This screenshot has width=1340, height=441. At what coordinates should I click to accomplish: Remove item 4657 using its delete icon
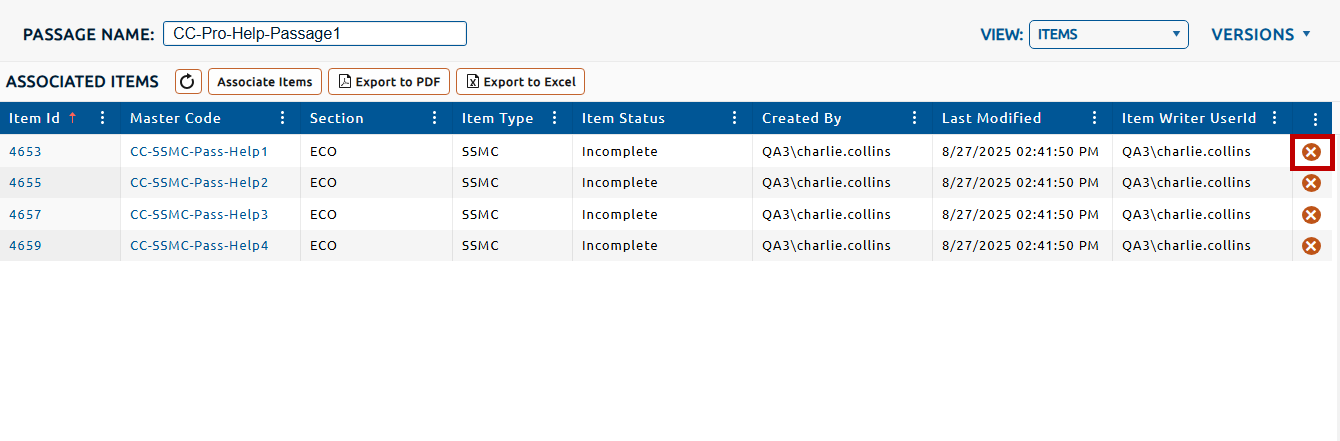click(1311, 215)
